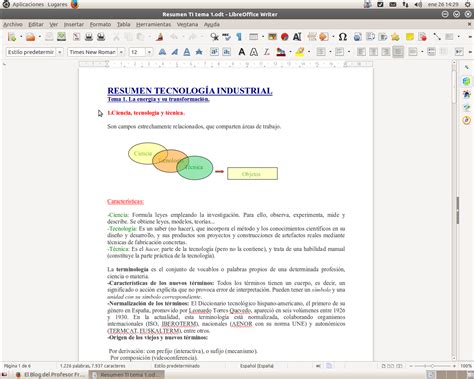Screen dimensions: 474x379
Task: Click the New document icon
Action: pos(12,37)
